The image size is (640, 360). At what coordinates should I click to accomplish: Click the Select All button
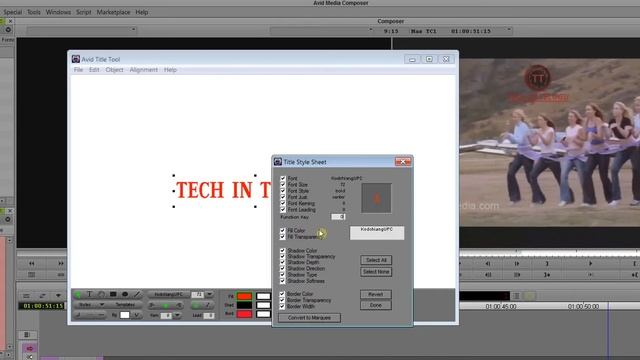376,260
